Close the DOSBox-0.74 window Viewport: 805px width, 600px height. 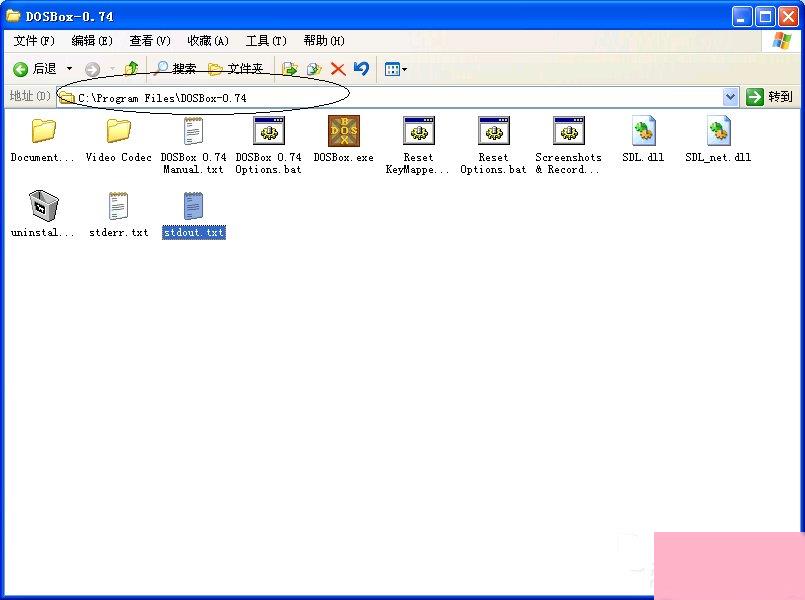click(789, 17)
